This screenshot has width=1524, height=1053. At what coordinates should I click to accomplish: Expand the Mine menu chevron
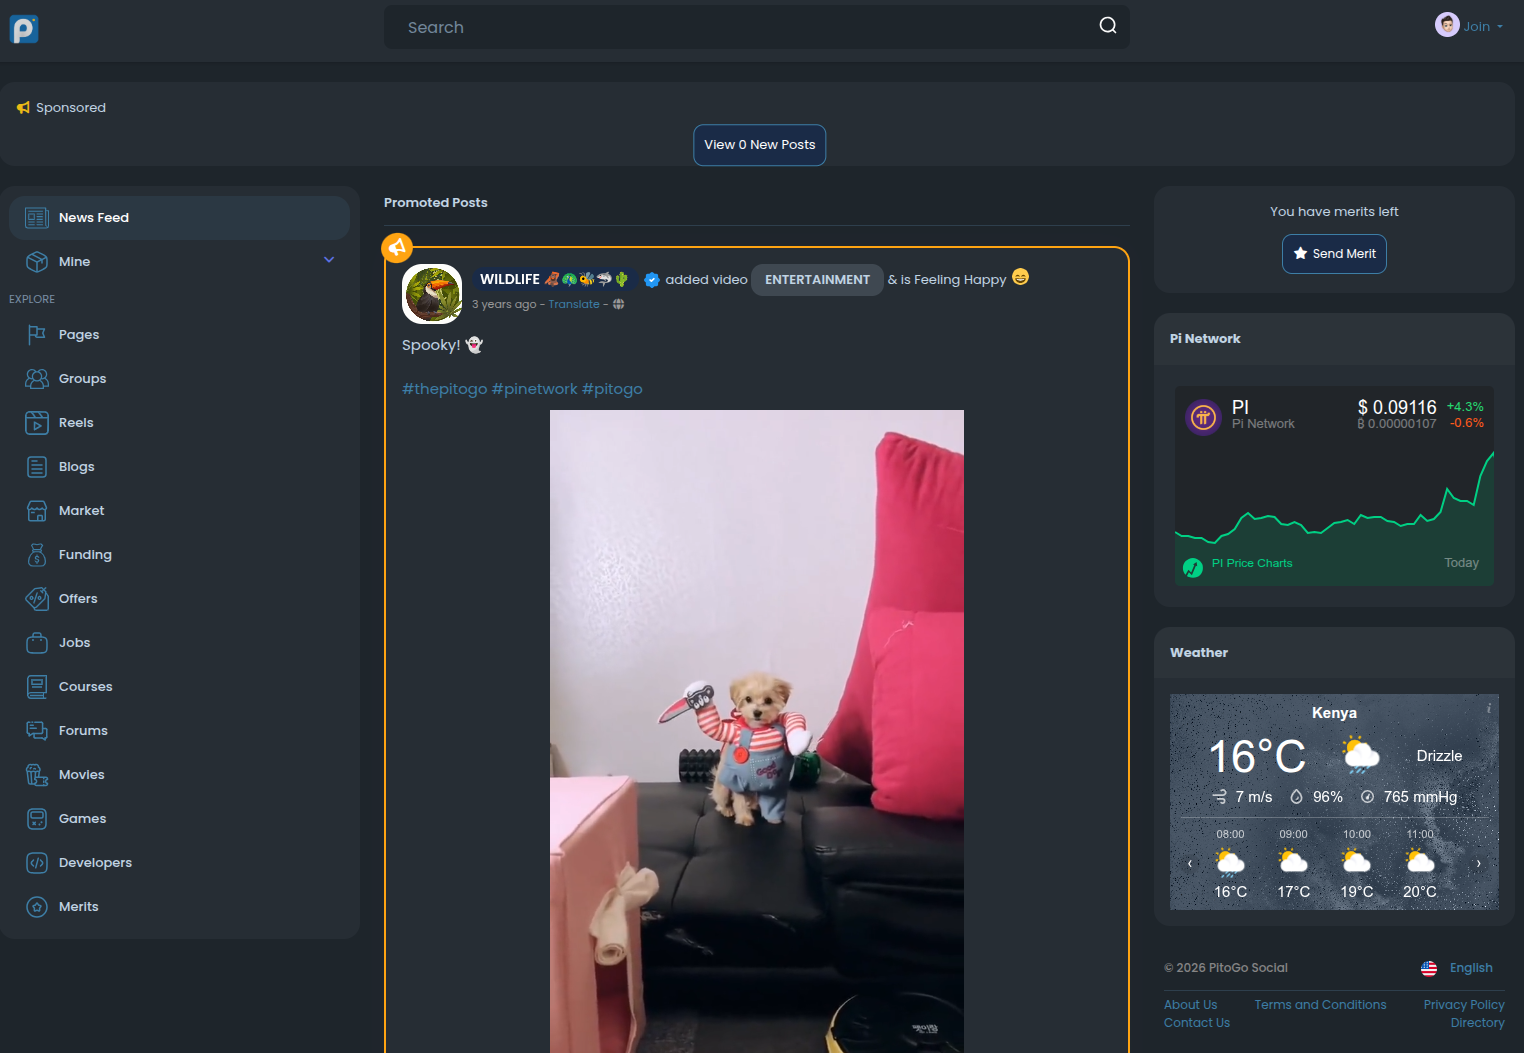[x=329, y=260]
